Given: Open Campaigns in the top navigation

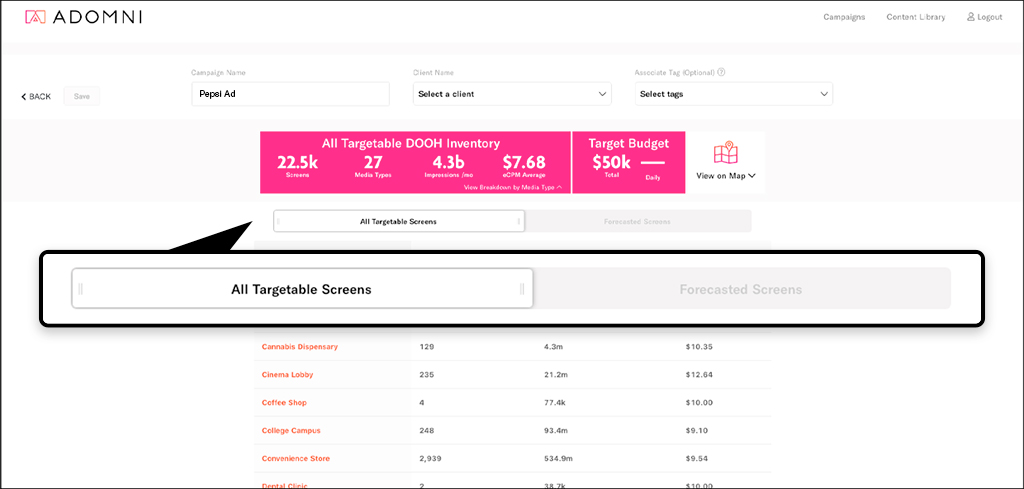Looking at the screenshot, I should [844, 17].
